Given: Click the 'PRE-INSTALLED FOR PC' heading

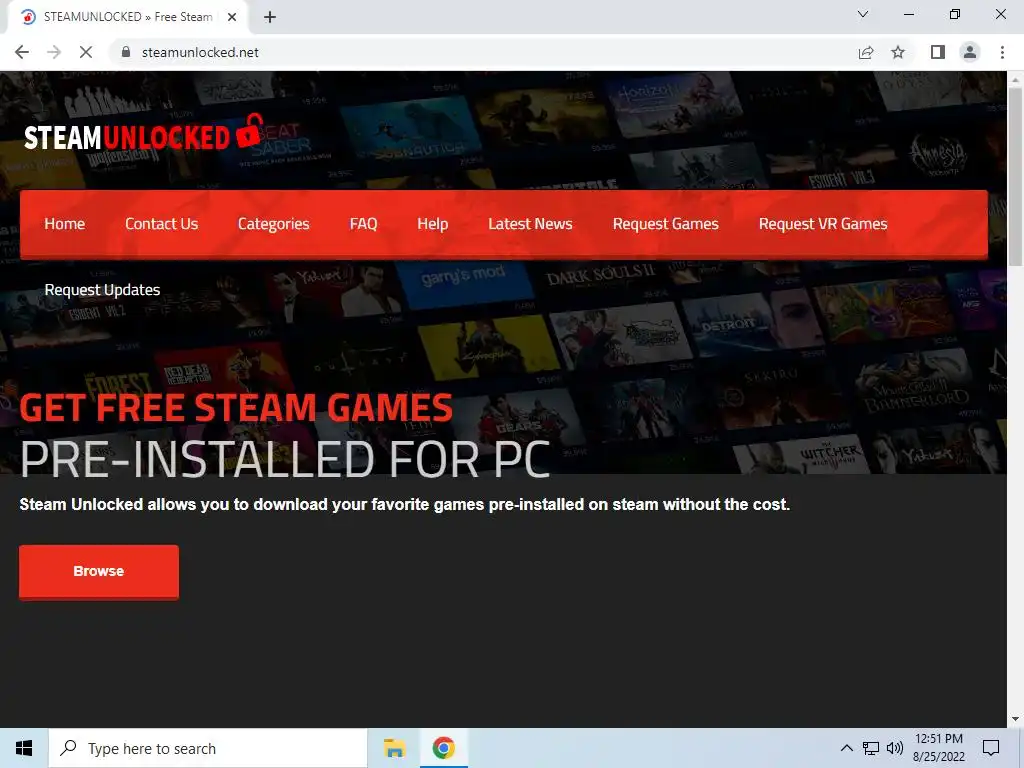Looking at the screenshot, I should pos(285,460).
